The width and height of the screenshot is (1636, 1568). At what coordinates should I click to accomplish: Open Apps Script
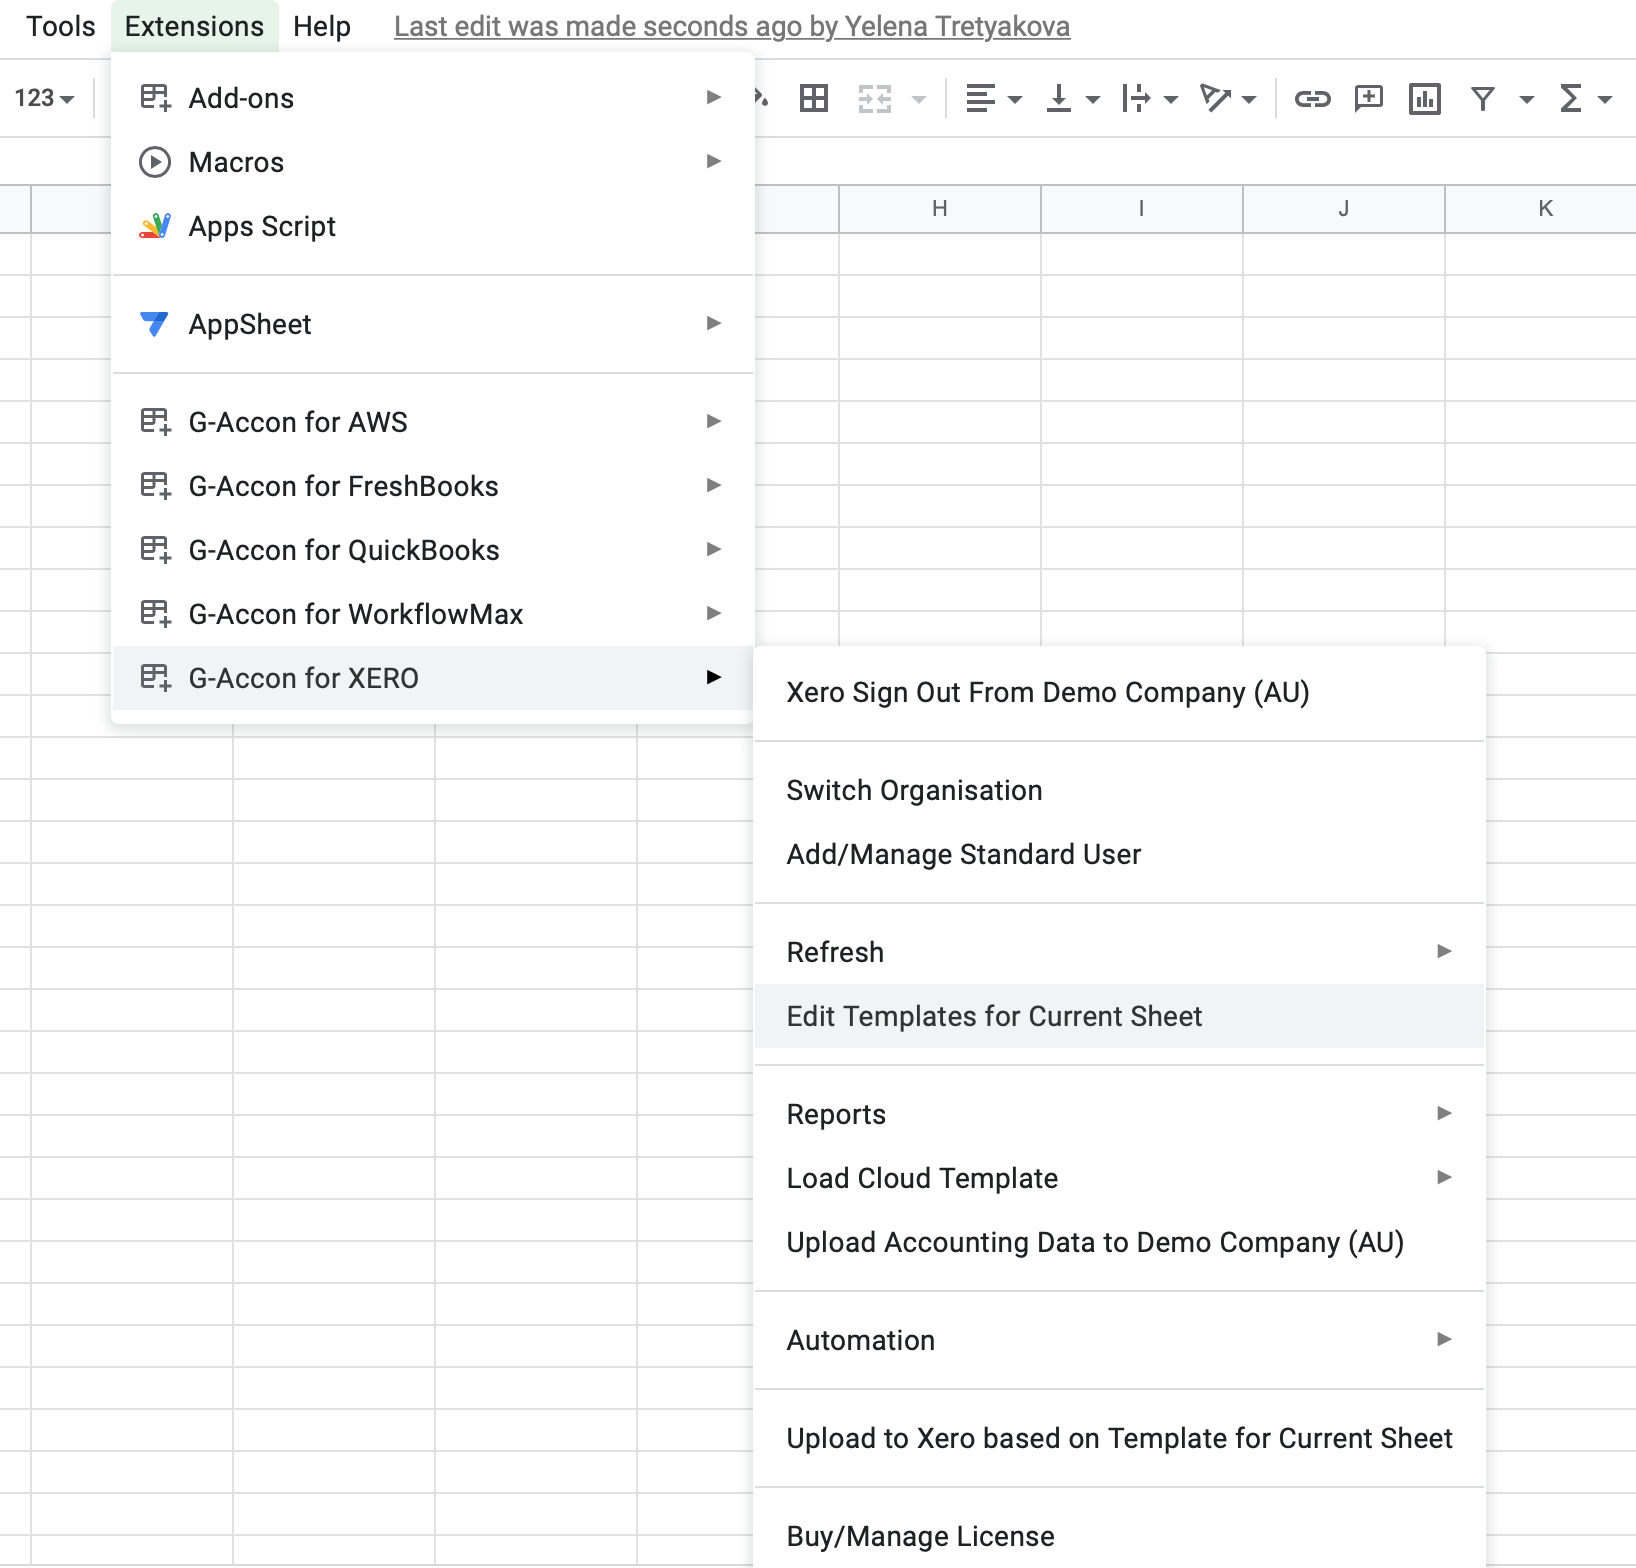pos(433,226)
